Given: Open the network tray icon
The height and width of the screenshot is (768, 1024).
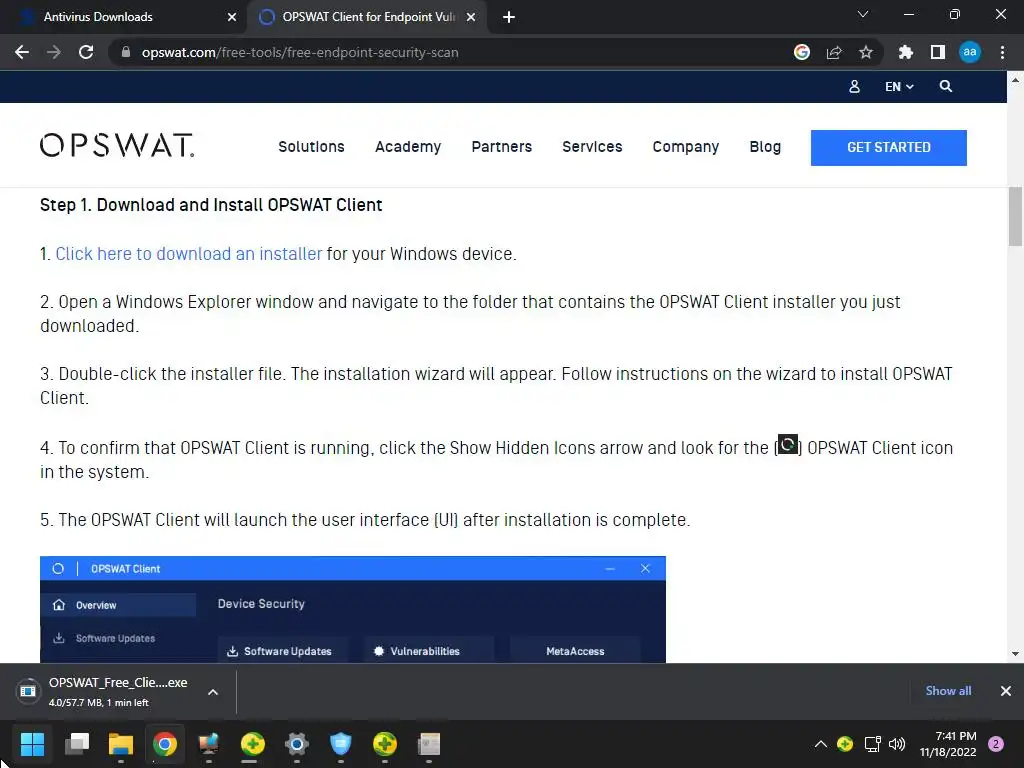Looking at the screenshot, I should pos(872,744).
